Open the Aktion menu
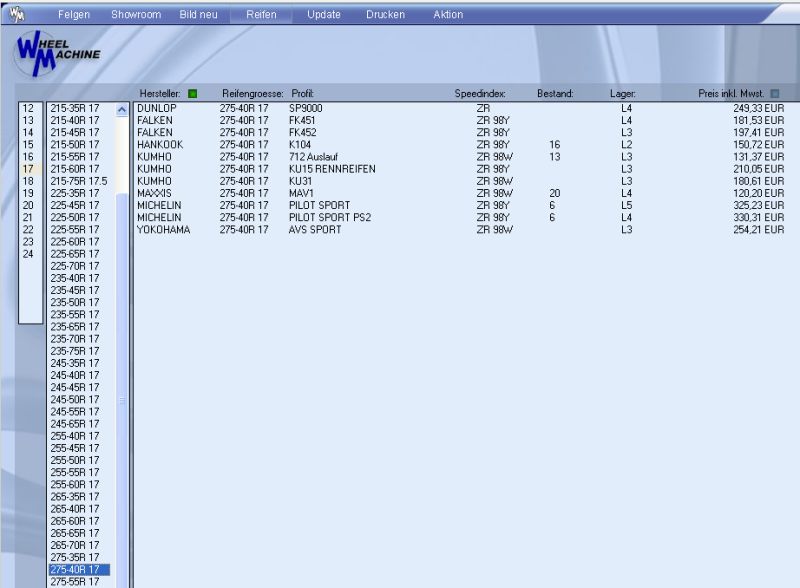Viewport: 800px width, 588px height. click(448, 15)
